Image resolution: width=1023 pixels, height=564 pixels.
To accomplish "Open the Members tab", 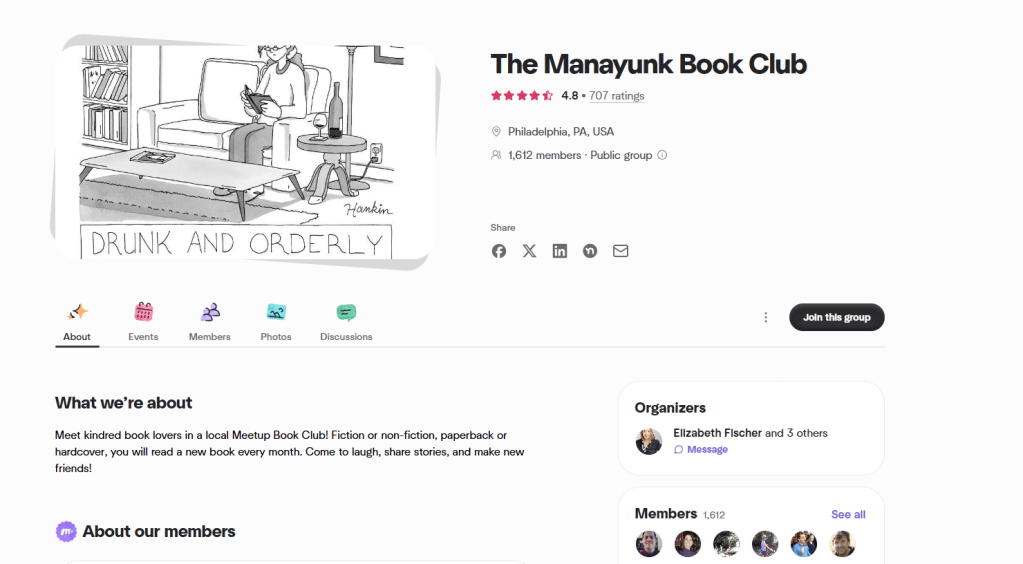I will click(209, 322).
